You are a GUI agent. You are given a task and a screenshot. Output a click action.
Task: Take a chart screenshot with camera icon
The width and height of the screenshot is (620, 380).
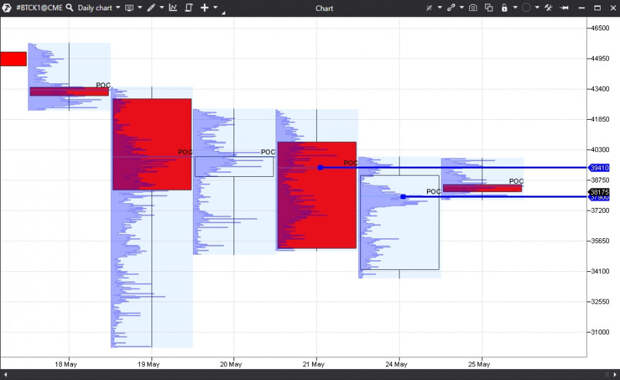pyautogui.click(x=473, y=8)
